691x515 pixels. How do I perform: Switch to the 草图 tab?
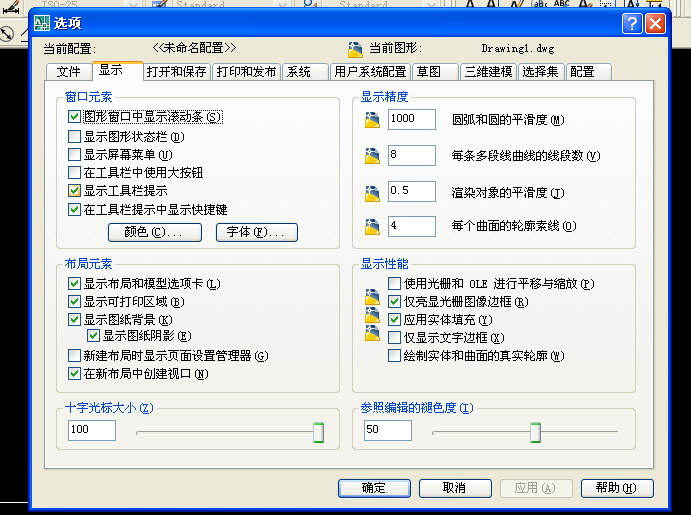pyautogui.click(x=435, y=72)
